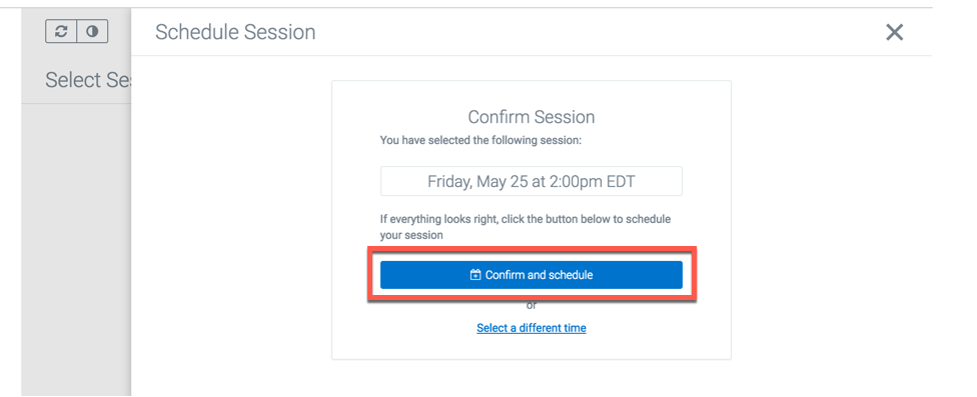The height and width of the screenshot is (397, 977).
Task: Click the dimmed gray background behind the panel
Action: (x=75, y=249)
